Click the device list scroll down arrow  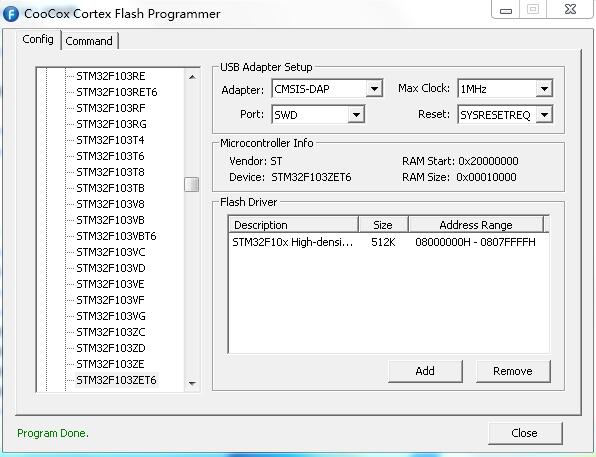(x=192, y=383)
